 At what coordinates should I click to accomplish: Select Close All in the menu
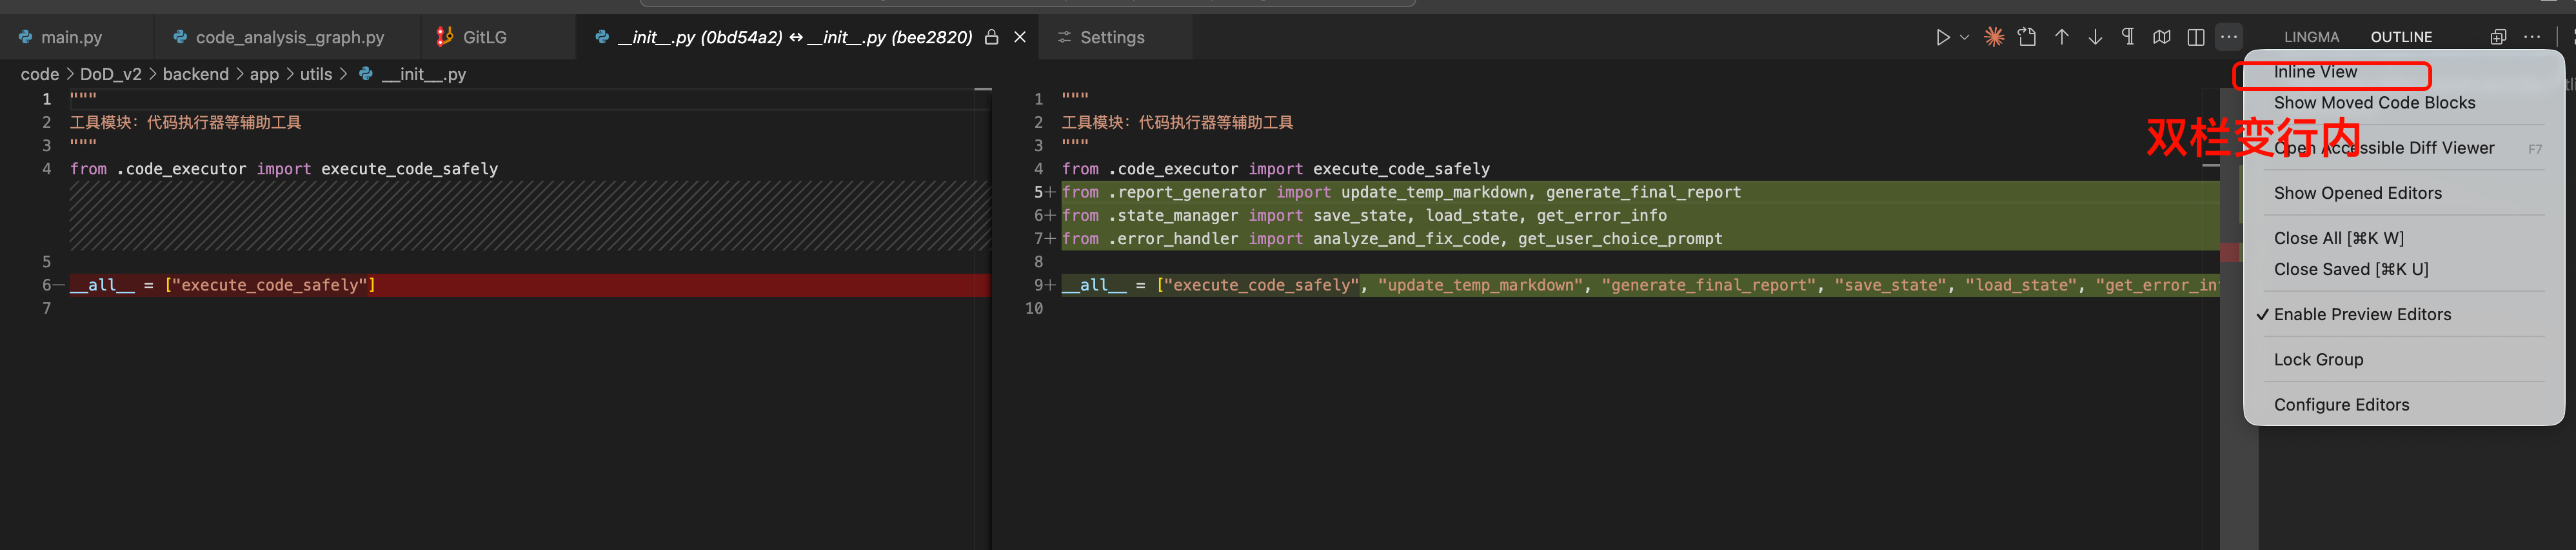2338,238
